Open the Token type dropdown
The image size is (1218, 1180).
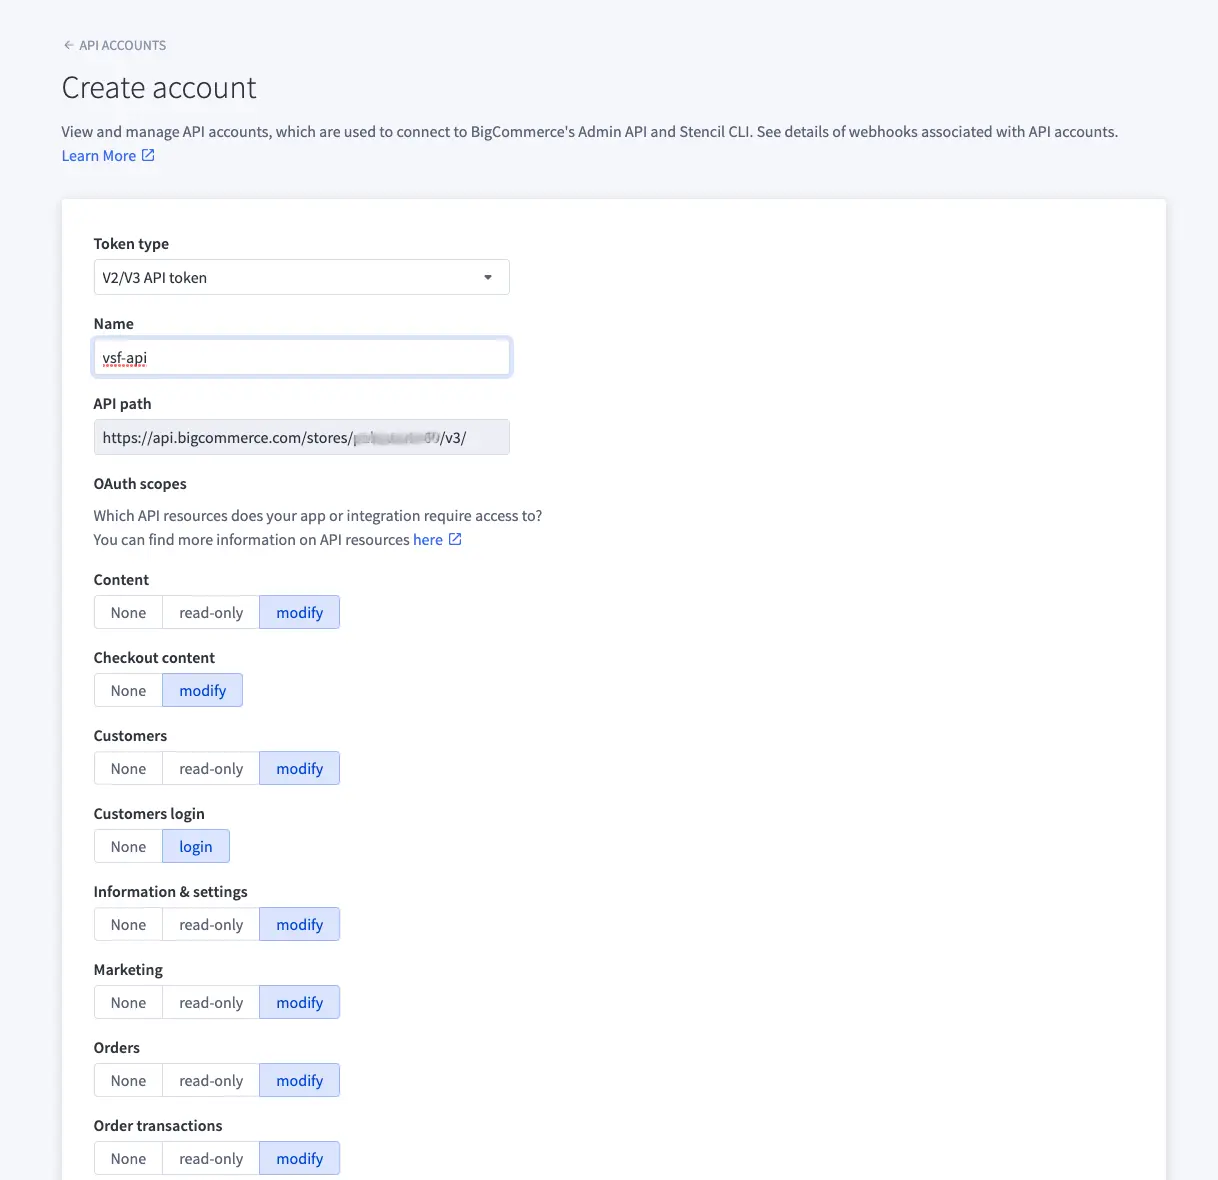[x=301, y=277]
